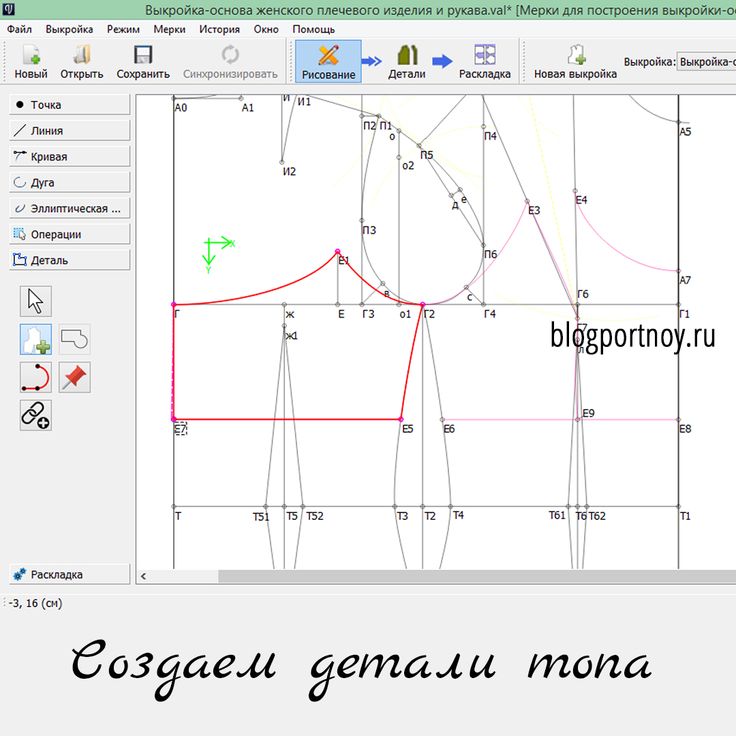Viewport: 736px width, 736px height.
Task: Open the Выкройка pattern piece combo box
Action: [x=706, y=61]
